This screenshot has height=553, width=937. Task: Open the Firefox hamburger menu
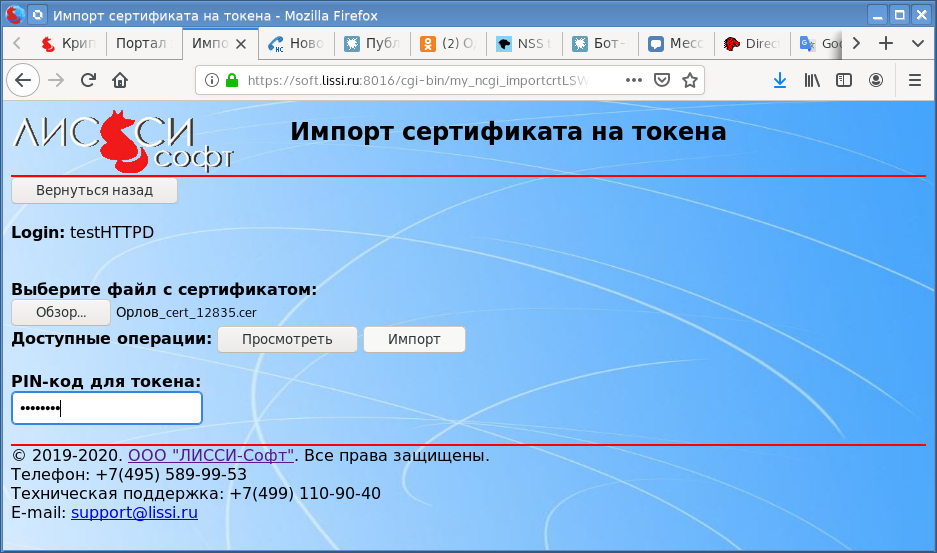pyautogui.click(x=914, y=80)
